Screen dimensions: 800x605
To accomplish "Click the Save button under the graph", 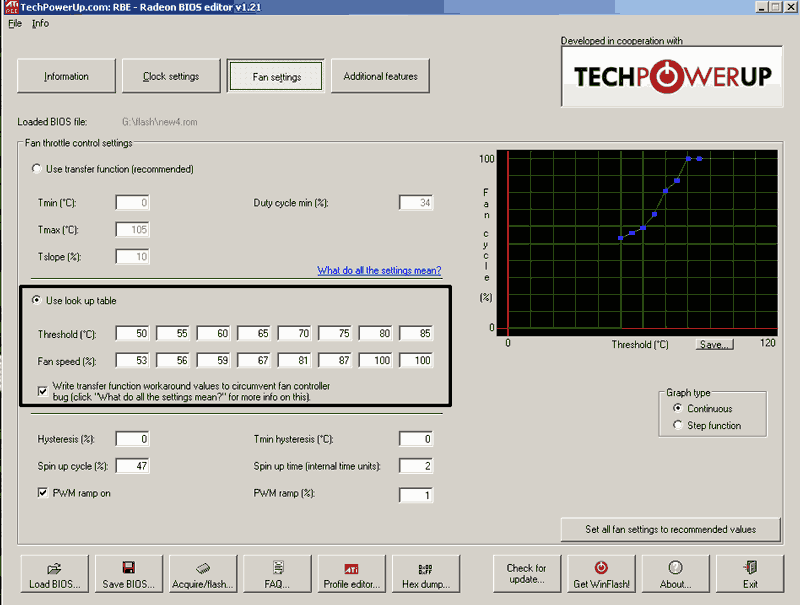I will click(x=715, y=344).
